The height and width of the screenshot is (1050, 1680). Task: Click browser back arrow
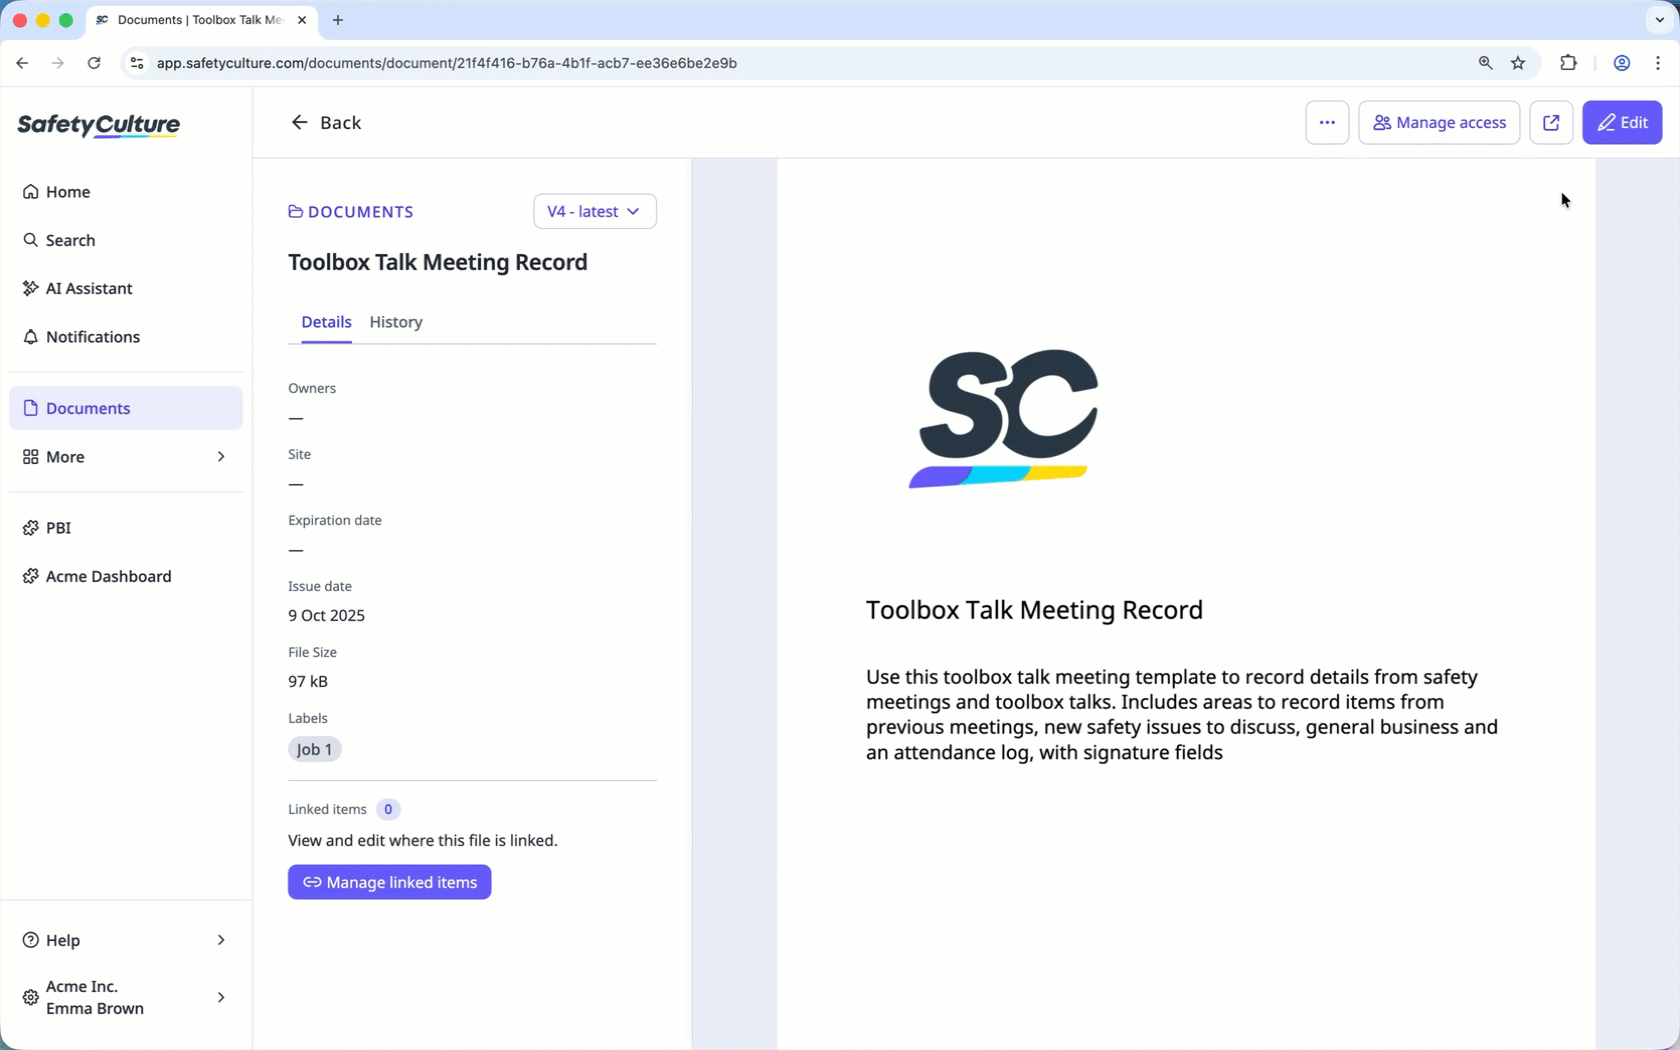click(22, 63)
